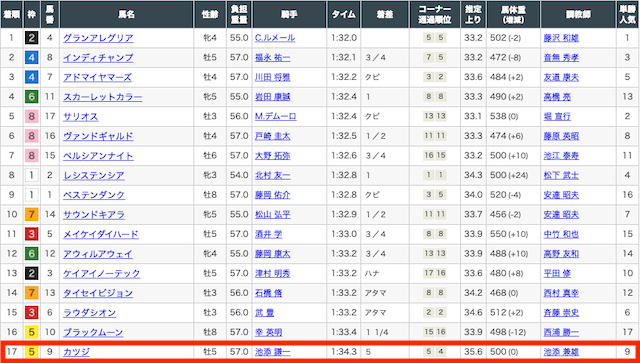The image size is (640, 363).
Task: Select horse weight cell 538 (0)
Action: (x=504, y=116)
